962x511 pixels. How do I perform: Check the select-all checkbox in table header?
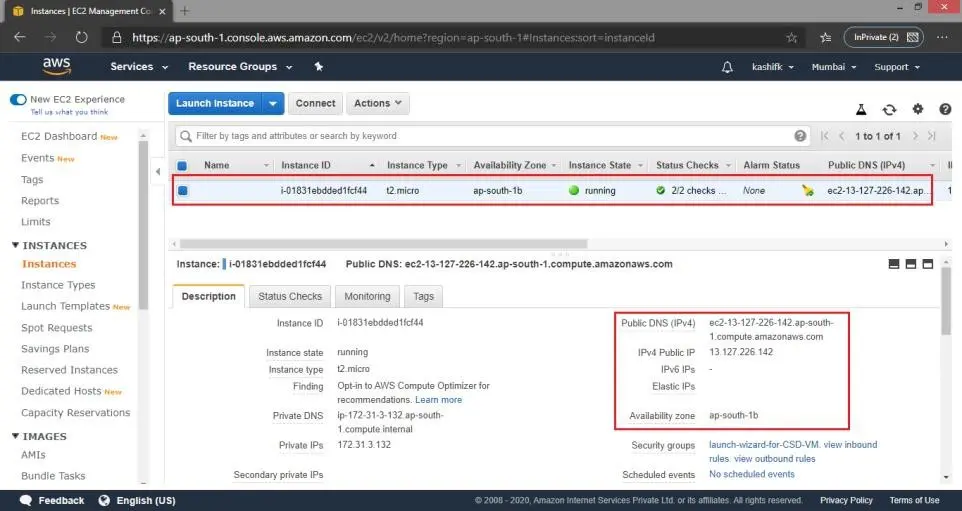(182, 166)
